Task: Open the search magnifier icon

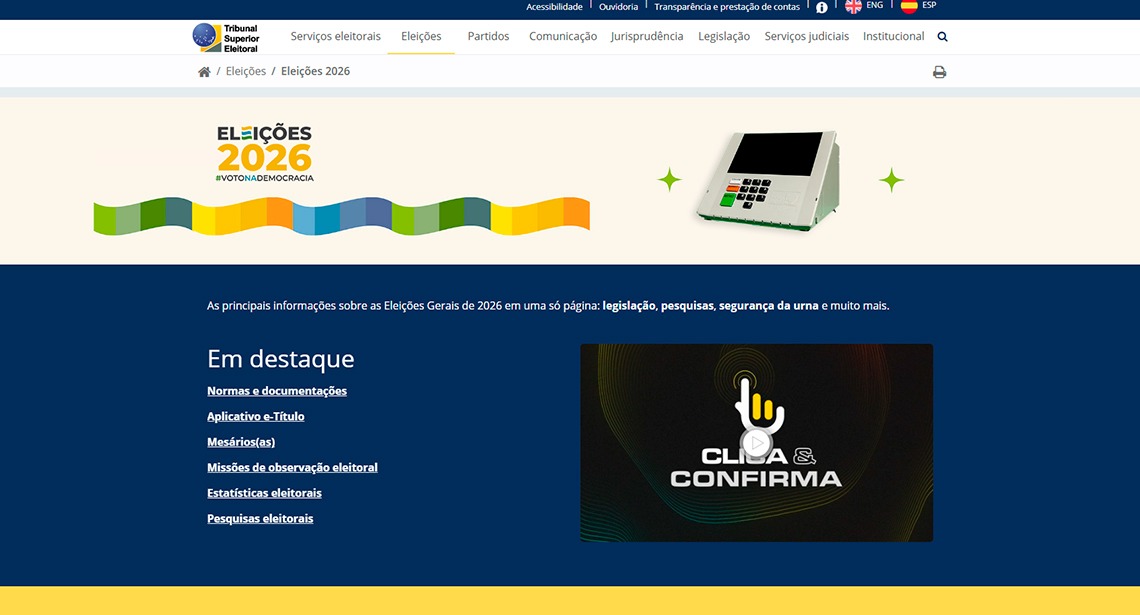Action: point(942,36)
